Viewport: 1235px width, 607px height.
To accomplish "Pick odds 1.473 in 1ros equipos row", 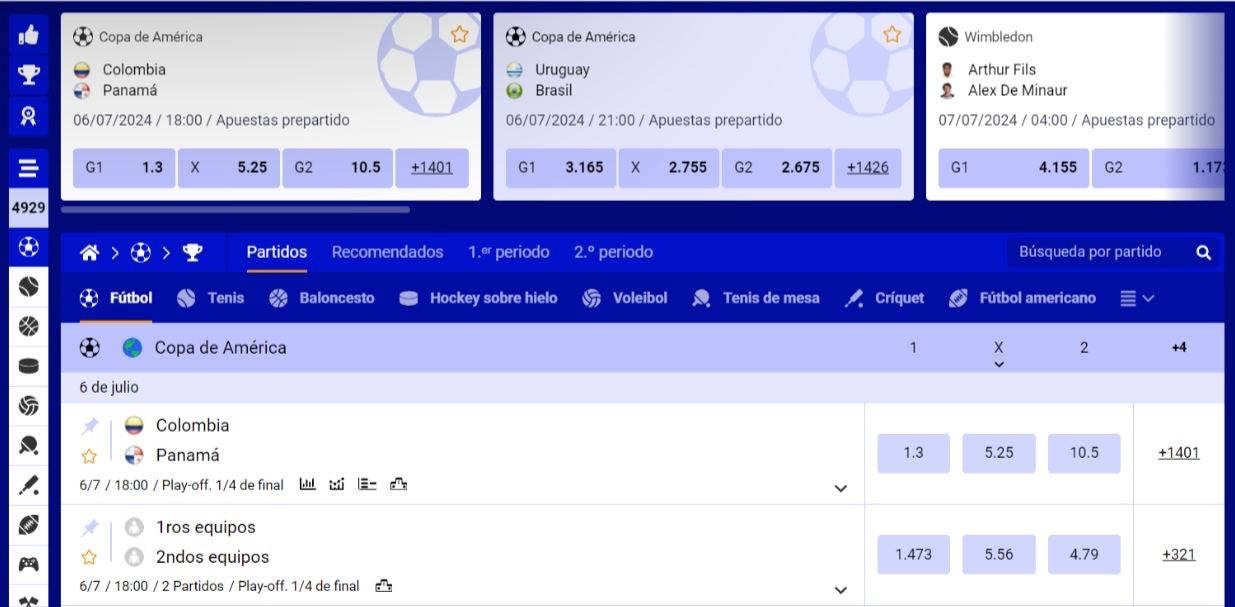I will [913, 555].
